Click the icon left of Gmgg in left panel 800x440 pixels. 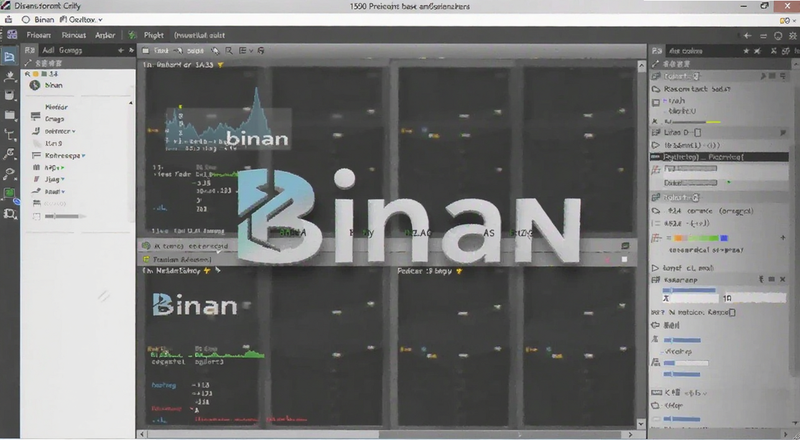(35, 118)
